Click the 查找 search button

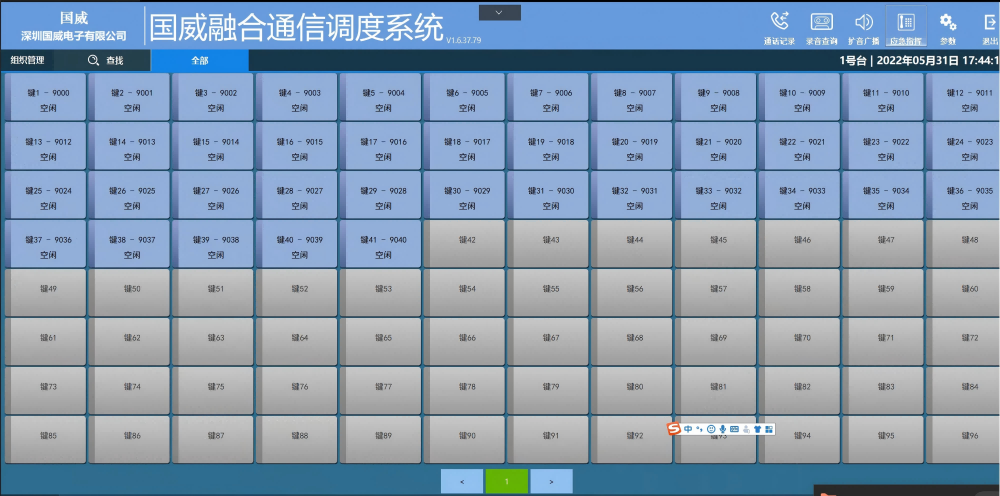click(105, 61)
